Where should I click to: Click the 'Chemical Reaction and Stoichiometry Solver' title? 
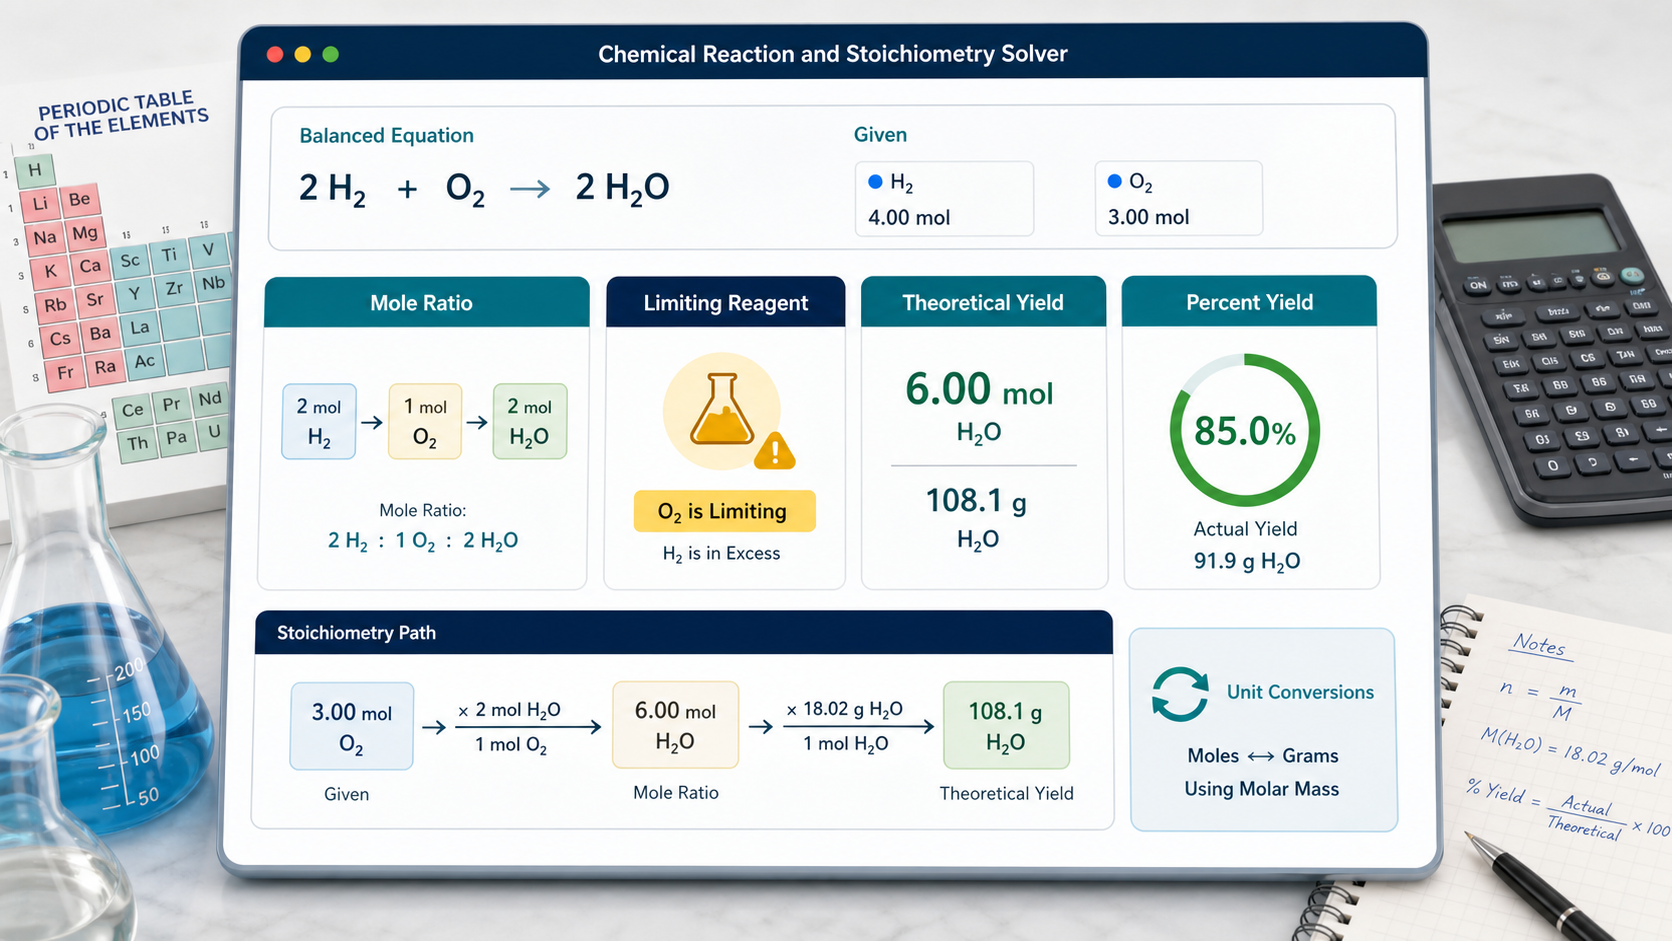tap(833, 54)
